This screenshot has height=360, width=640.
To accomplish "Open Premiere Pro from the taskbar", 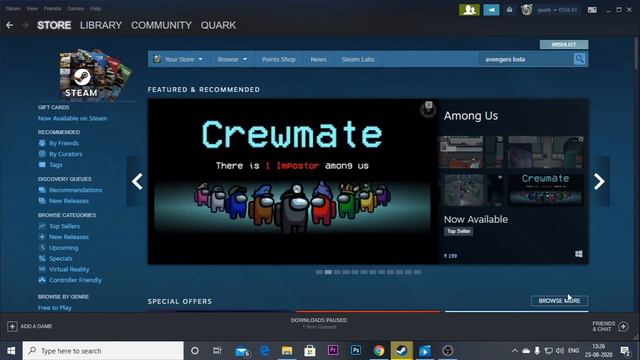I will point(333,350).
